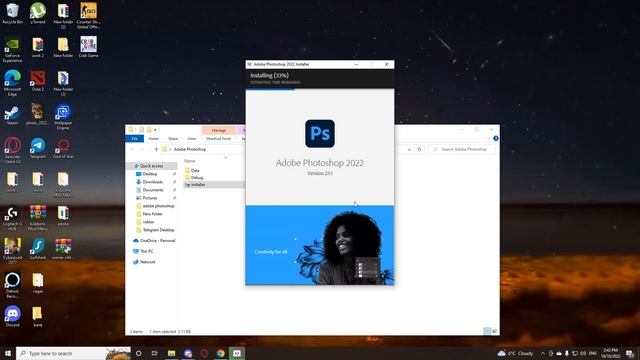The image size is (640, 360).
Task: Select the work 2 folder on desktop
Action: coord(38,47)
